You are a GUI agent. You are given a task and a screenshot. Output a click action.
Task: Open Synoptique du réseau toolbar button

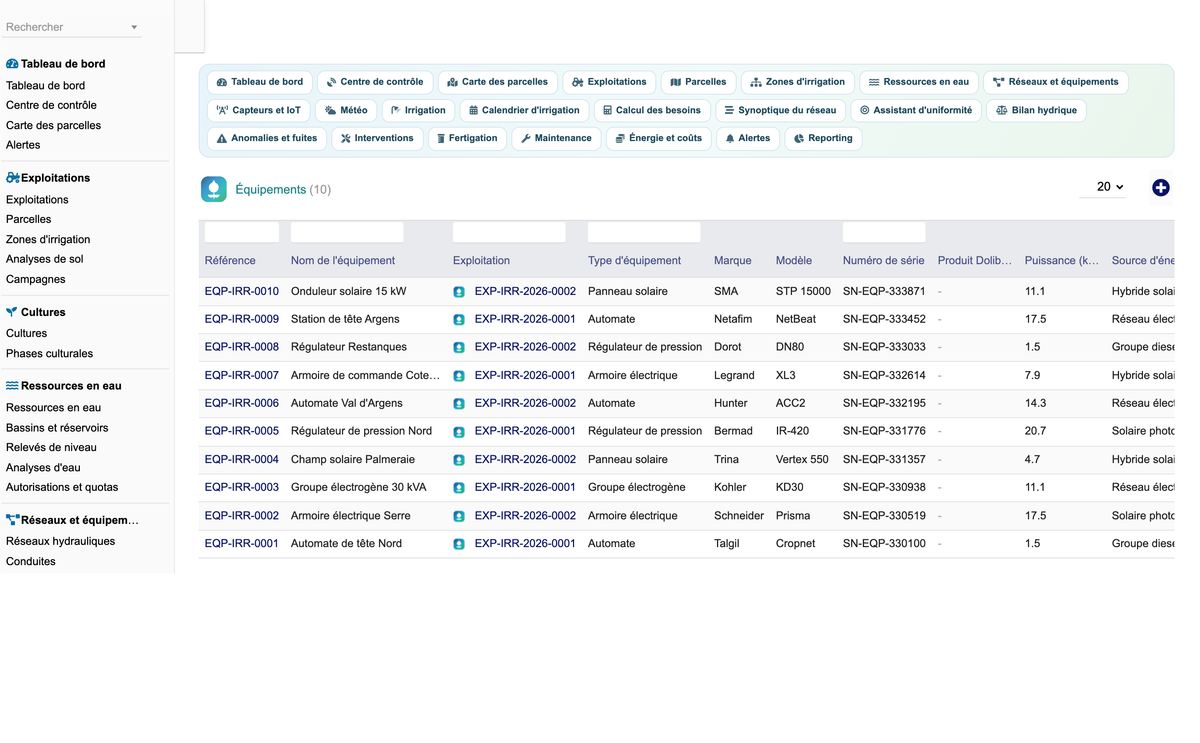[x=781, y=110]
